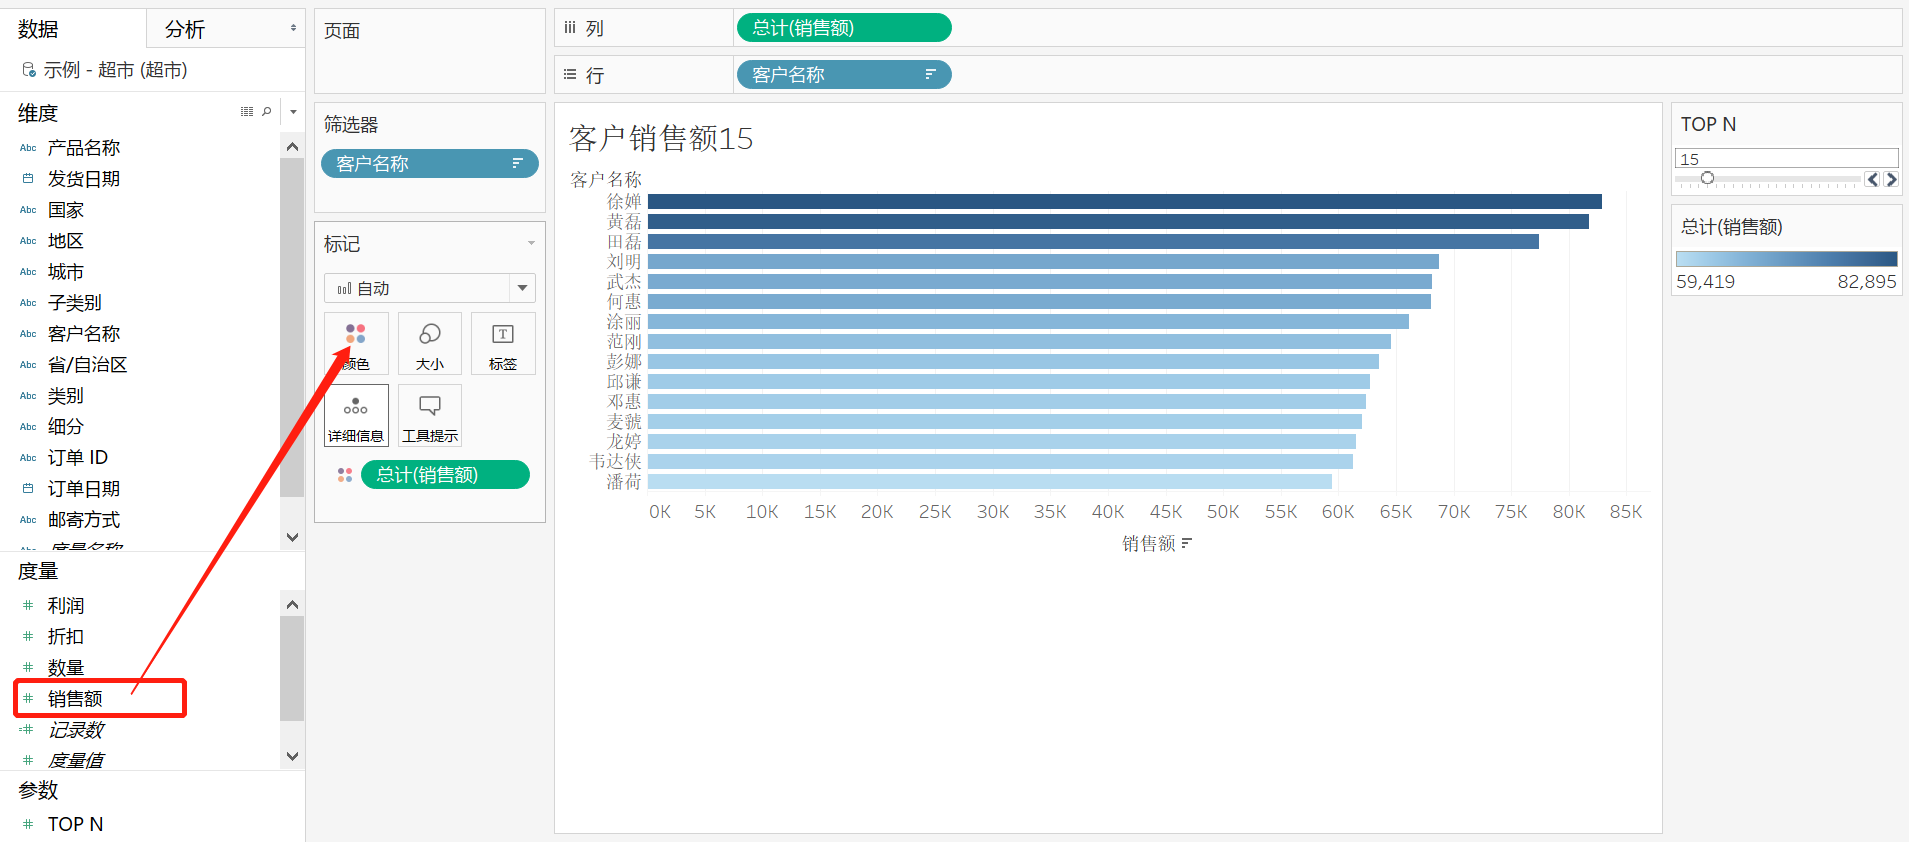The width and height of the screenshot is (1909, 842).
Task: Click the data source icon beside 示例 - 超市
Action: point(29,70)
